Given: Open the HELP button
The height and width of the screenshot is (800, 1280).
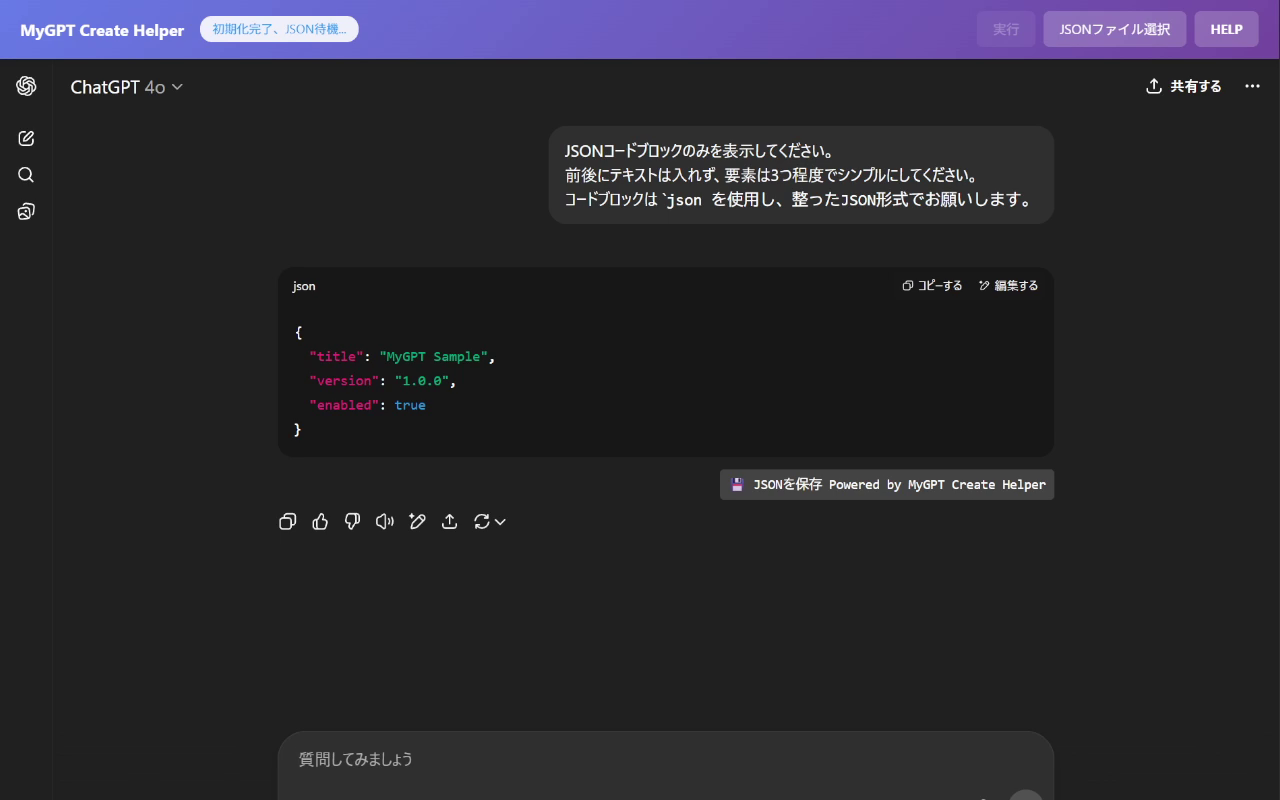Looking at the screenshot, I should coord(1226,29).
